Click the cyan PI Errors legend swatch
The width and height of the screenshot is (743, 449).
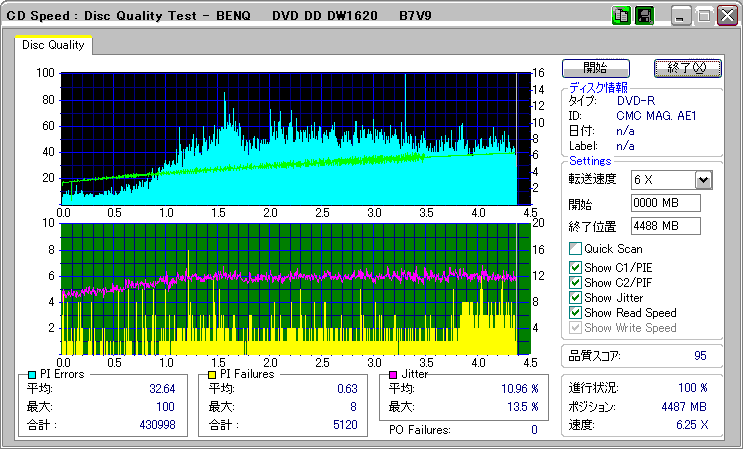pyautogui.click(x=32, y=374)
